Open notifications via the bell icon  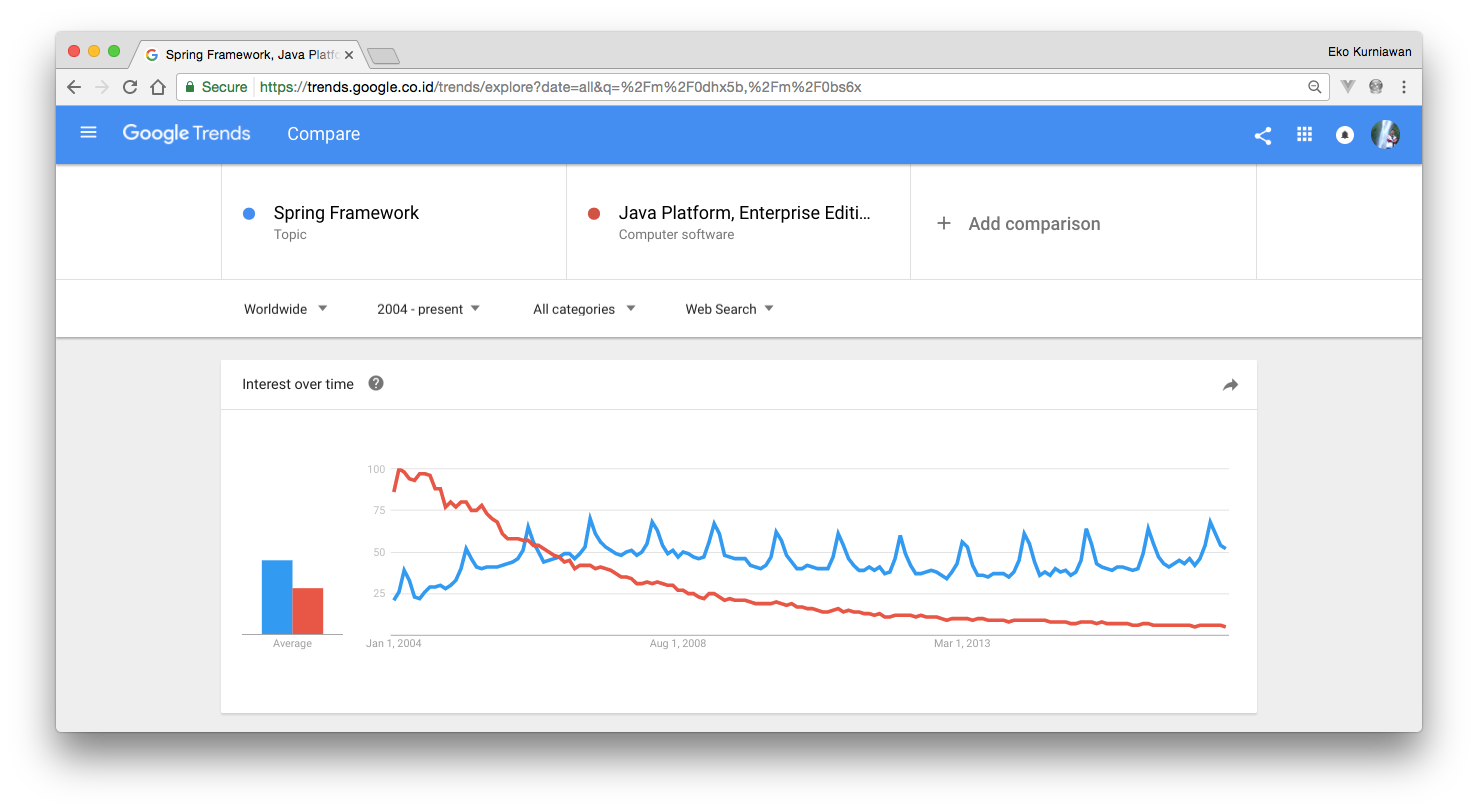pos(1344,134)
